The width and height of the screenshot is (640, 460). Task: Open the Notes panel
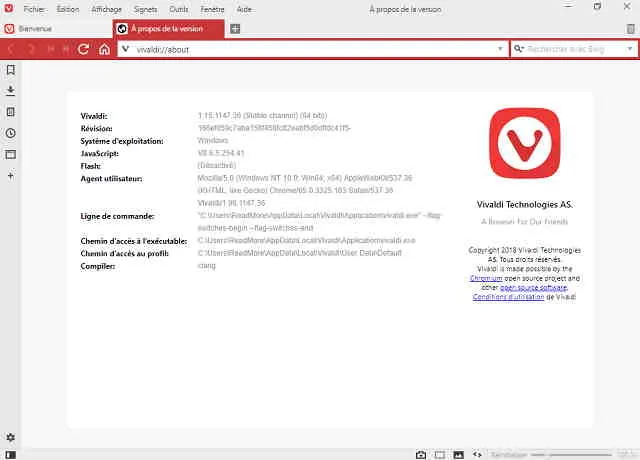[x=11, y=112]
